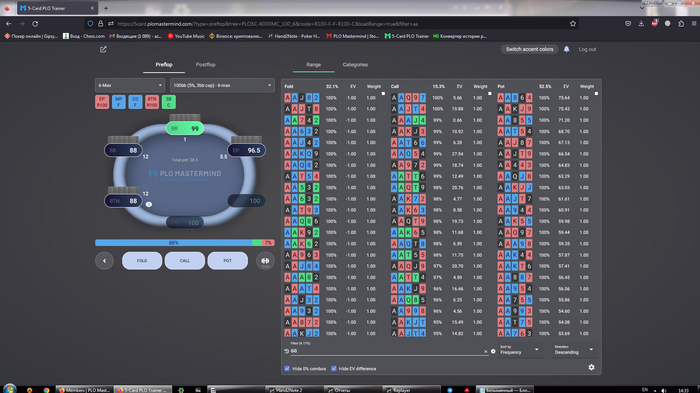Click the trainer dumbbell icon button
This screenshot has height=393, width=700.
pos(265,261)
